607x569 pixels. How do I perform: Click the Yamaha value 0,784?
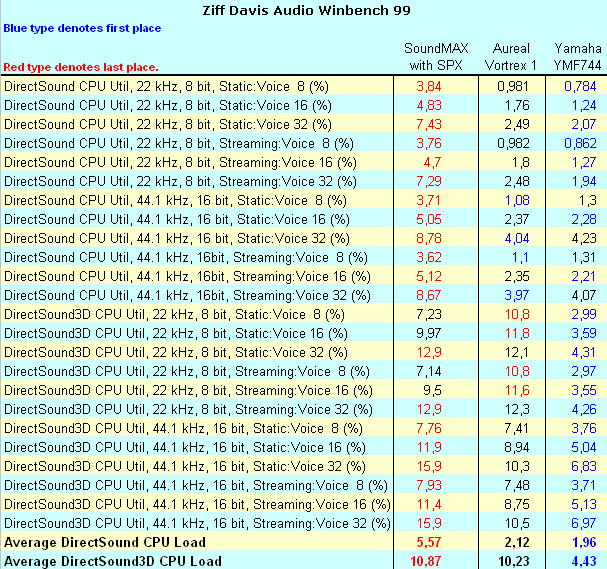pyautogui.click(x=580, y=86)
